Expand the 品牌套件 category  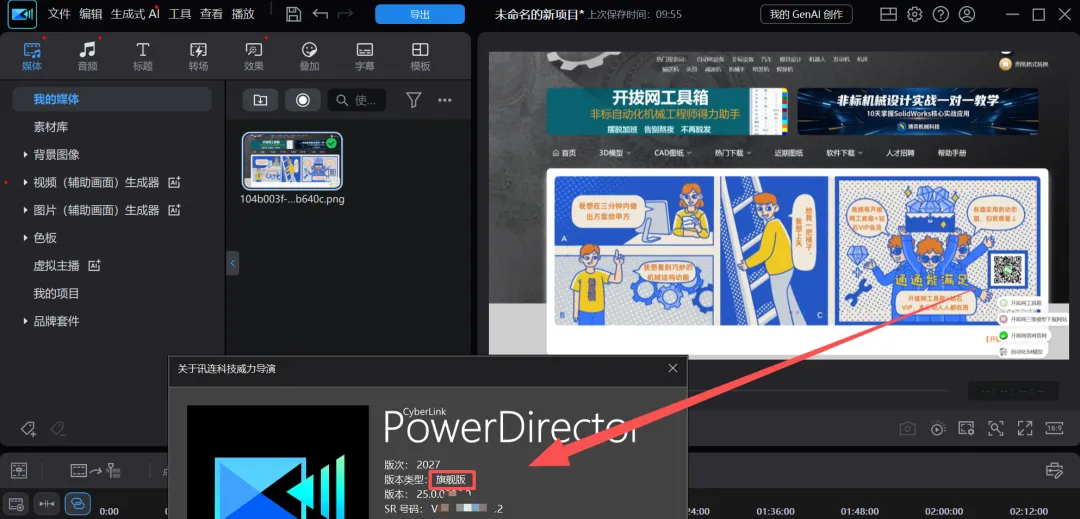25,321
